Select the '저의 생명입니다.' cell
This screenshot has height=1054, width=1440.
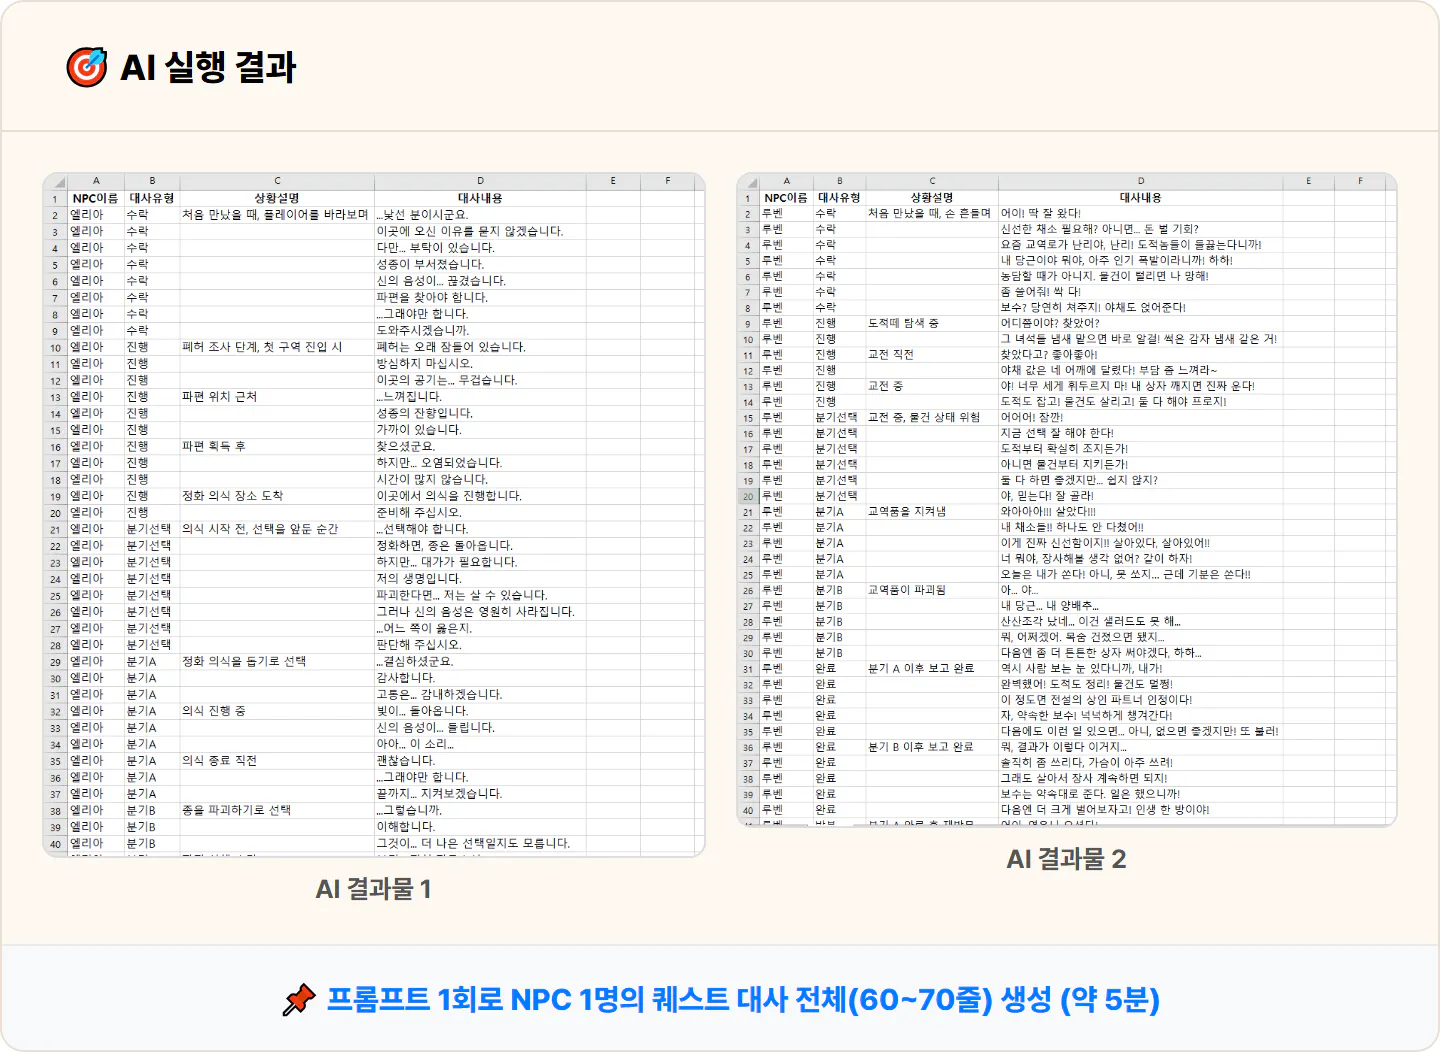(480, 578)
